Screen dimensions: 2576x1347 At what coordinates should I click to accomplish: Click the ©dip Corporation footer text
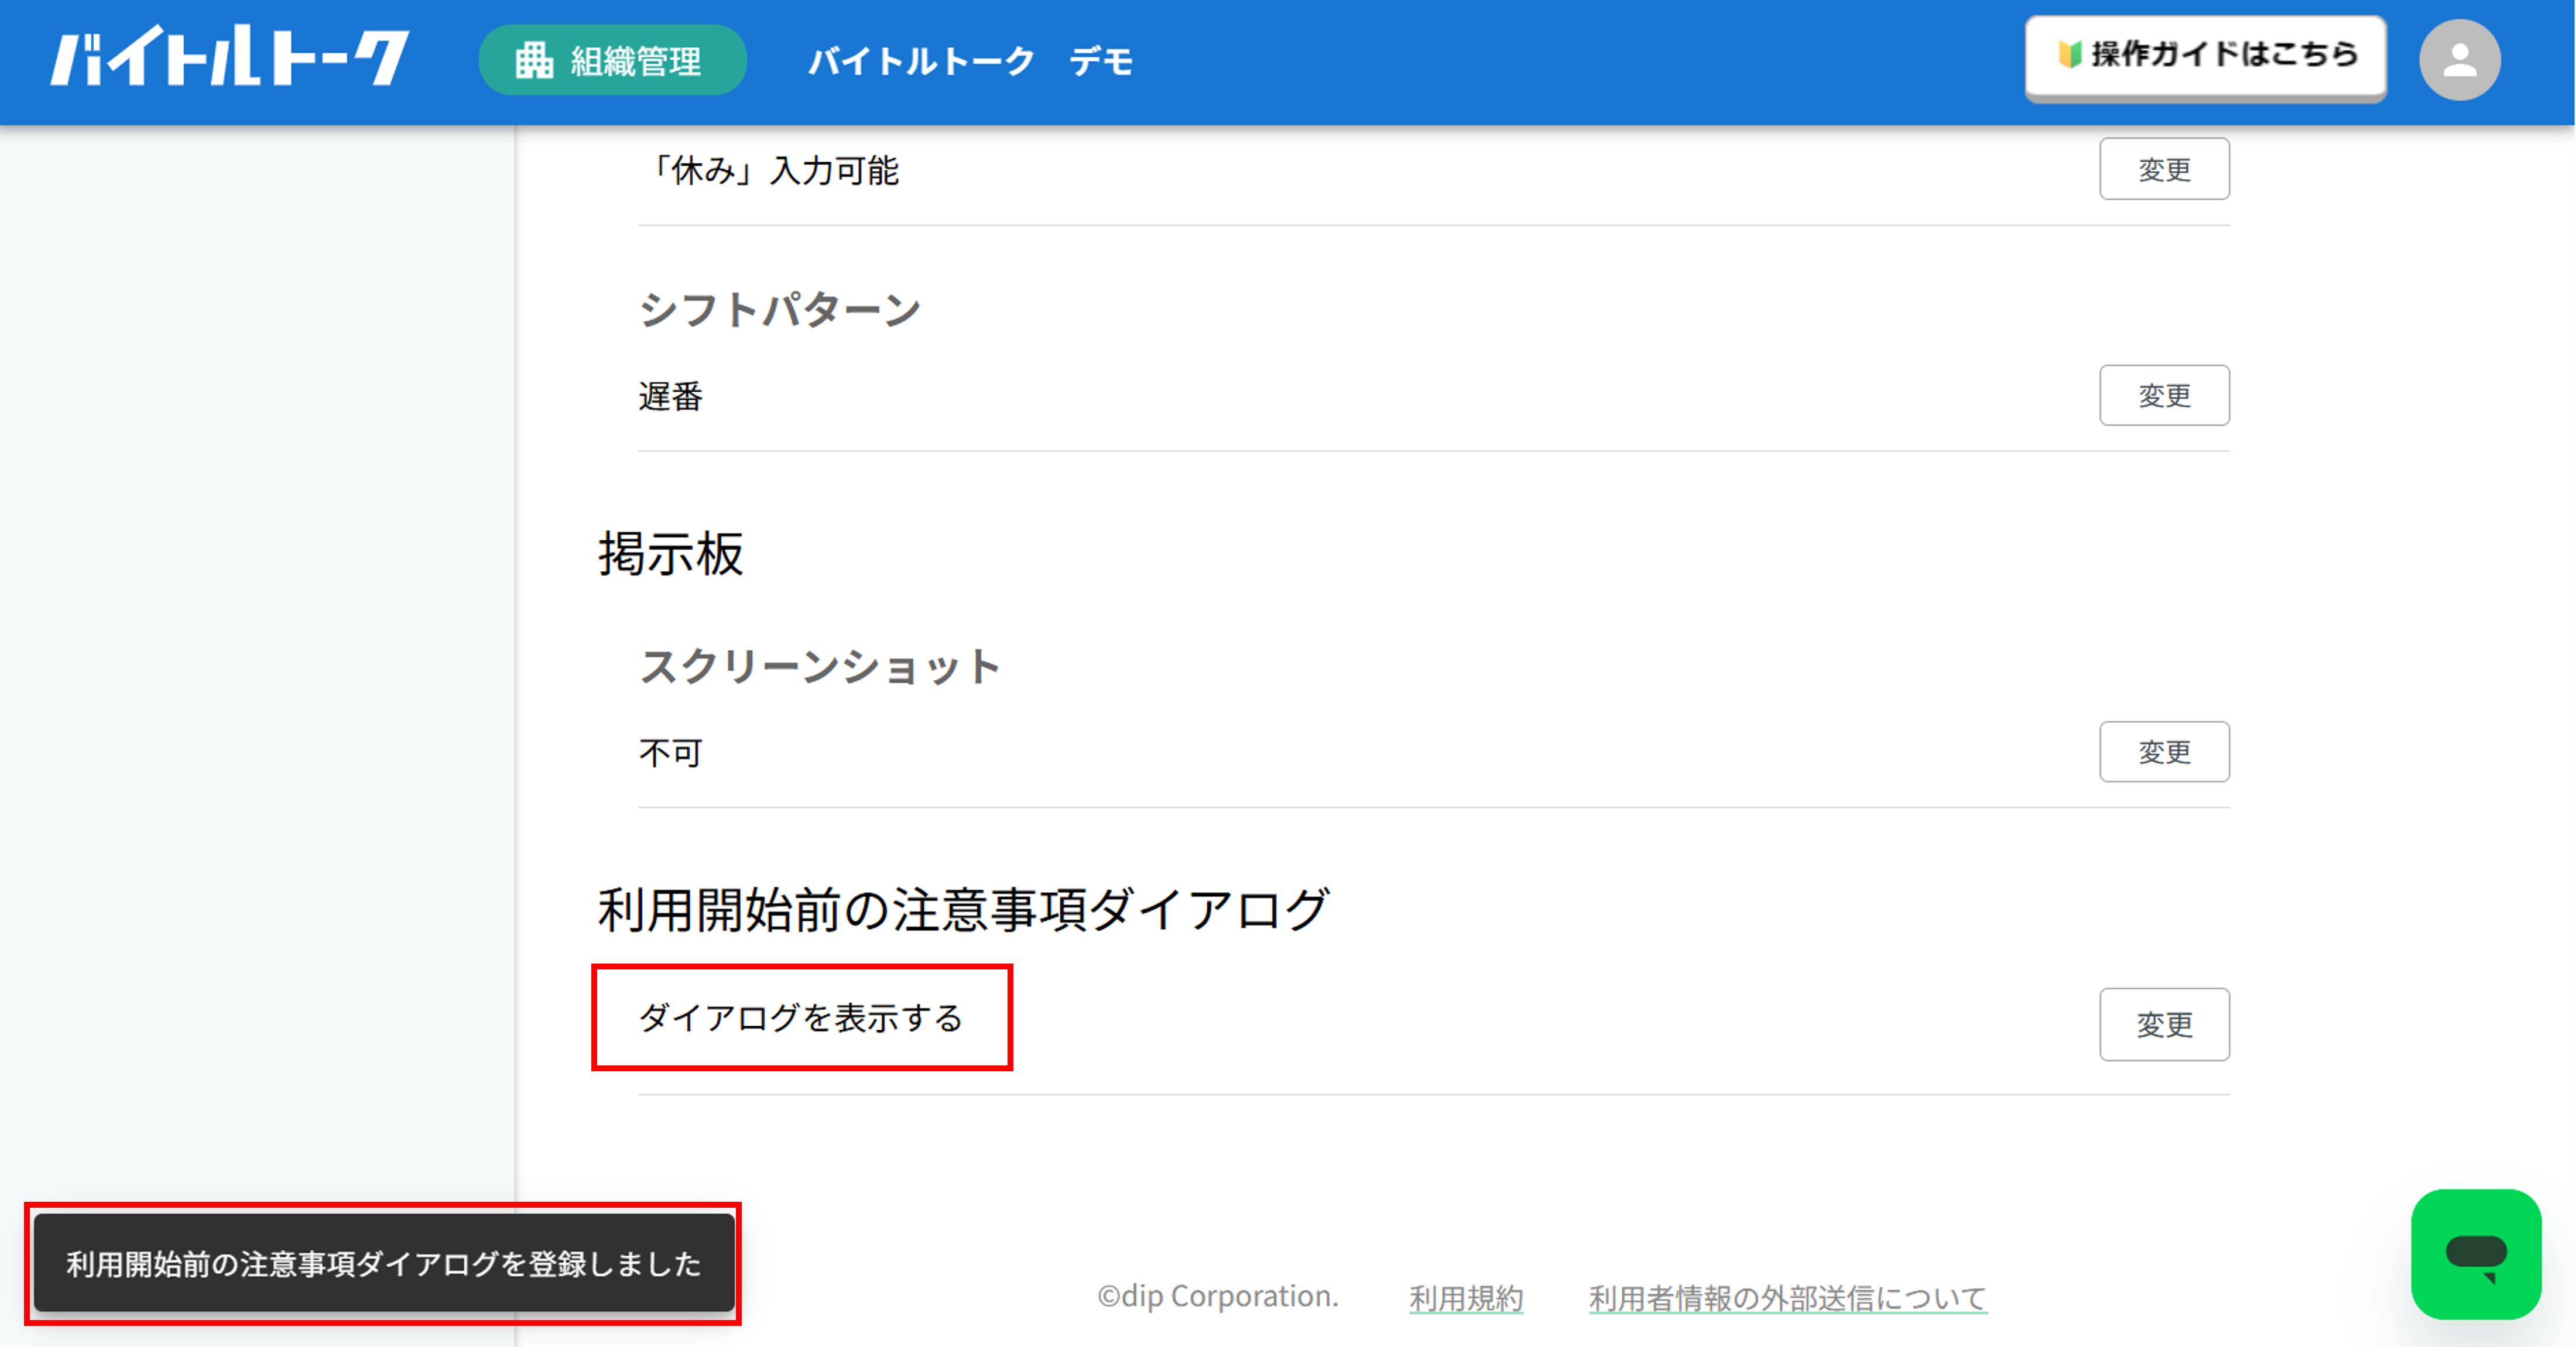click(1218, 1296)
